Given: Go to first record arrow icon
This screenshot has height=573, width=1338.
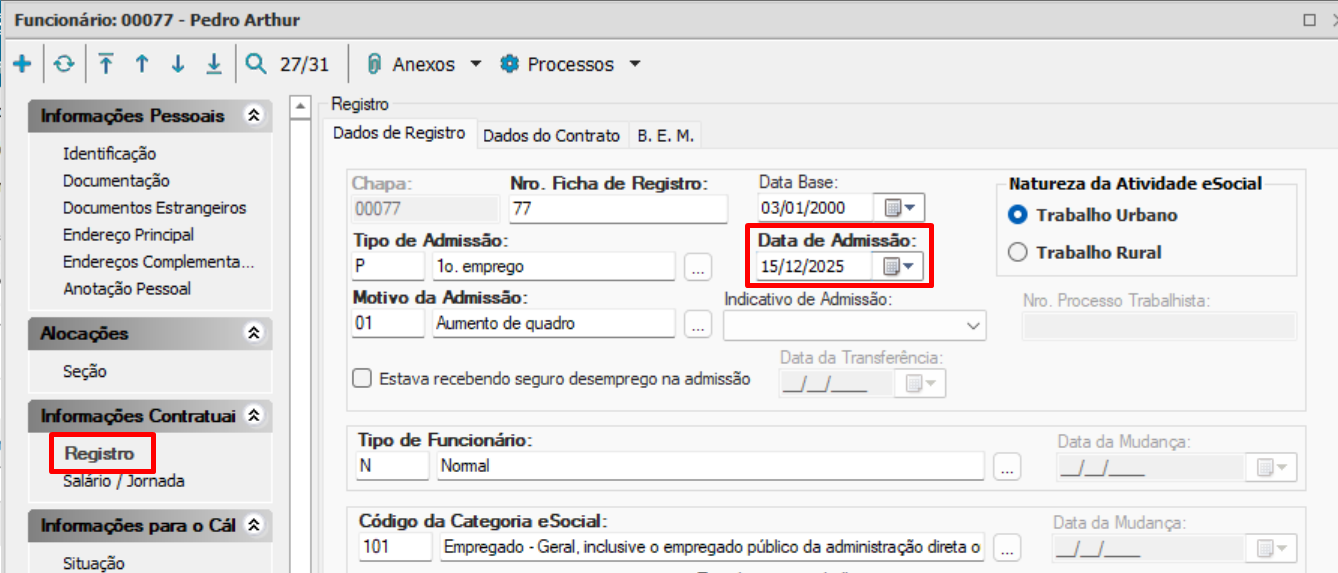Looking at the screenshot, I should (106, 64).
